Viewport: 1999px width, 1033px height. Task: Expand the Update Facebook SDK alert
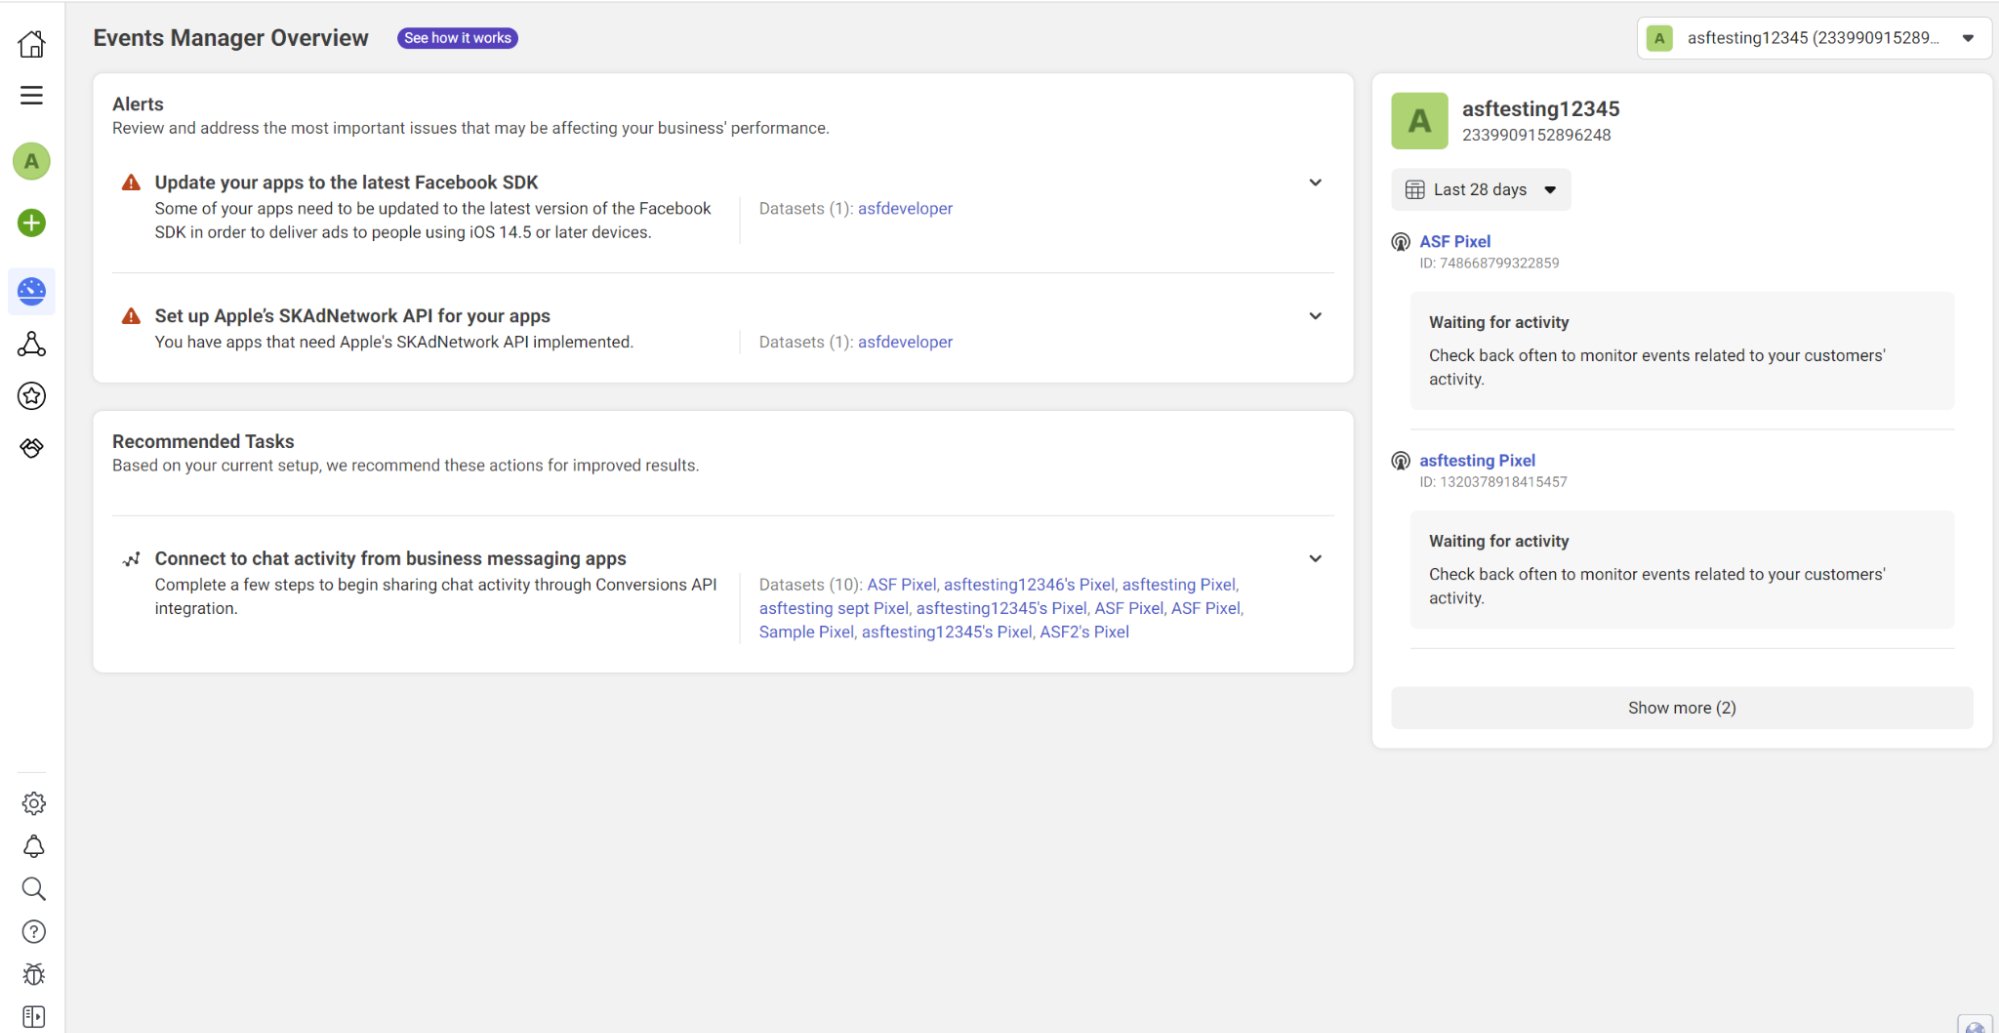click(x=1315, y=182)
